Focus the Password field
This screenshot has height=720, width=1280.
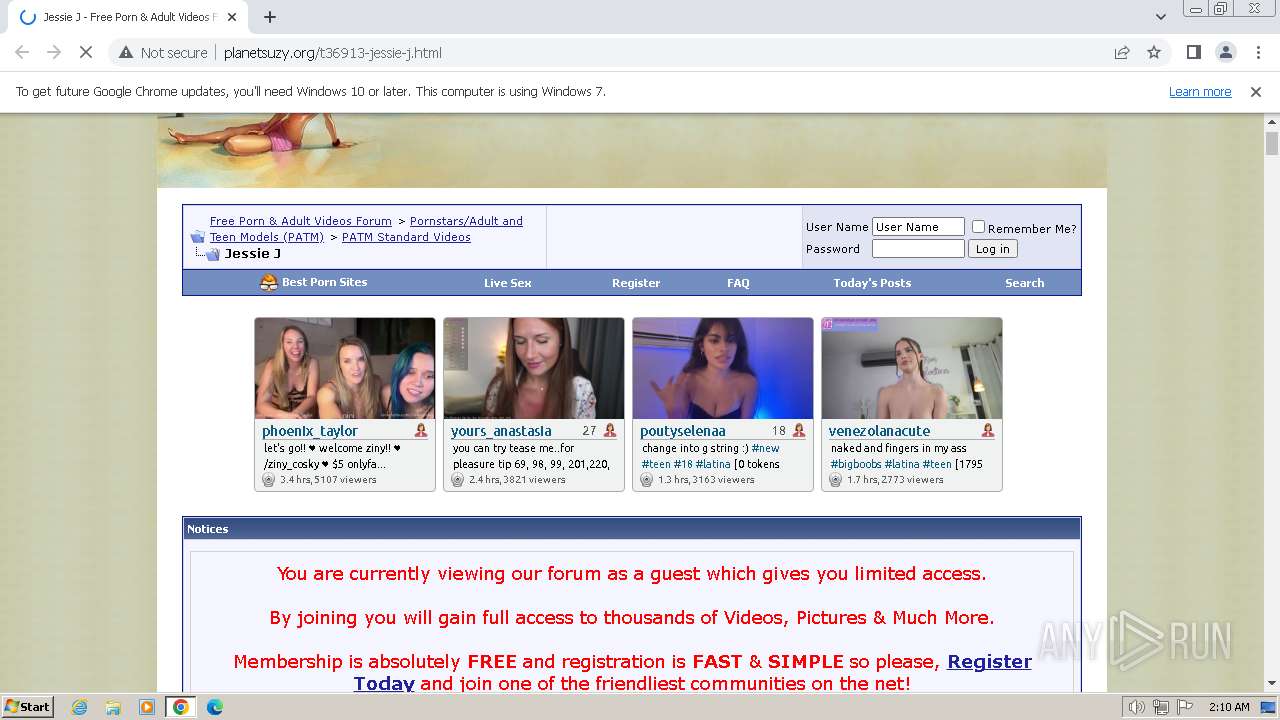(918, 248)
